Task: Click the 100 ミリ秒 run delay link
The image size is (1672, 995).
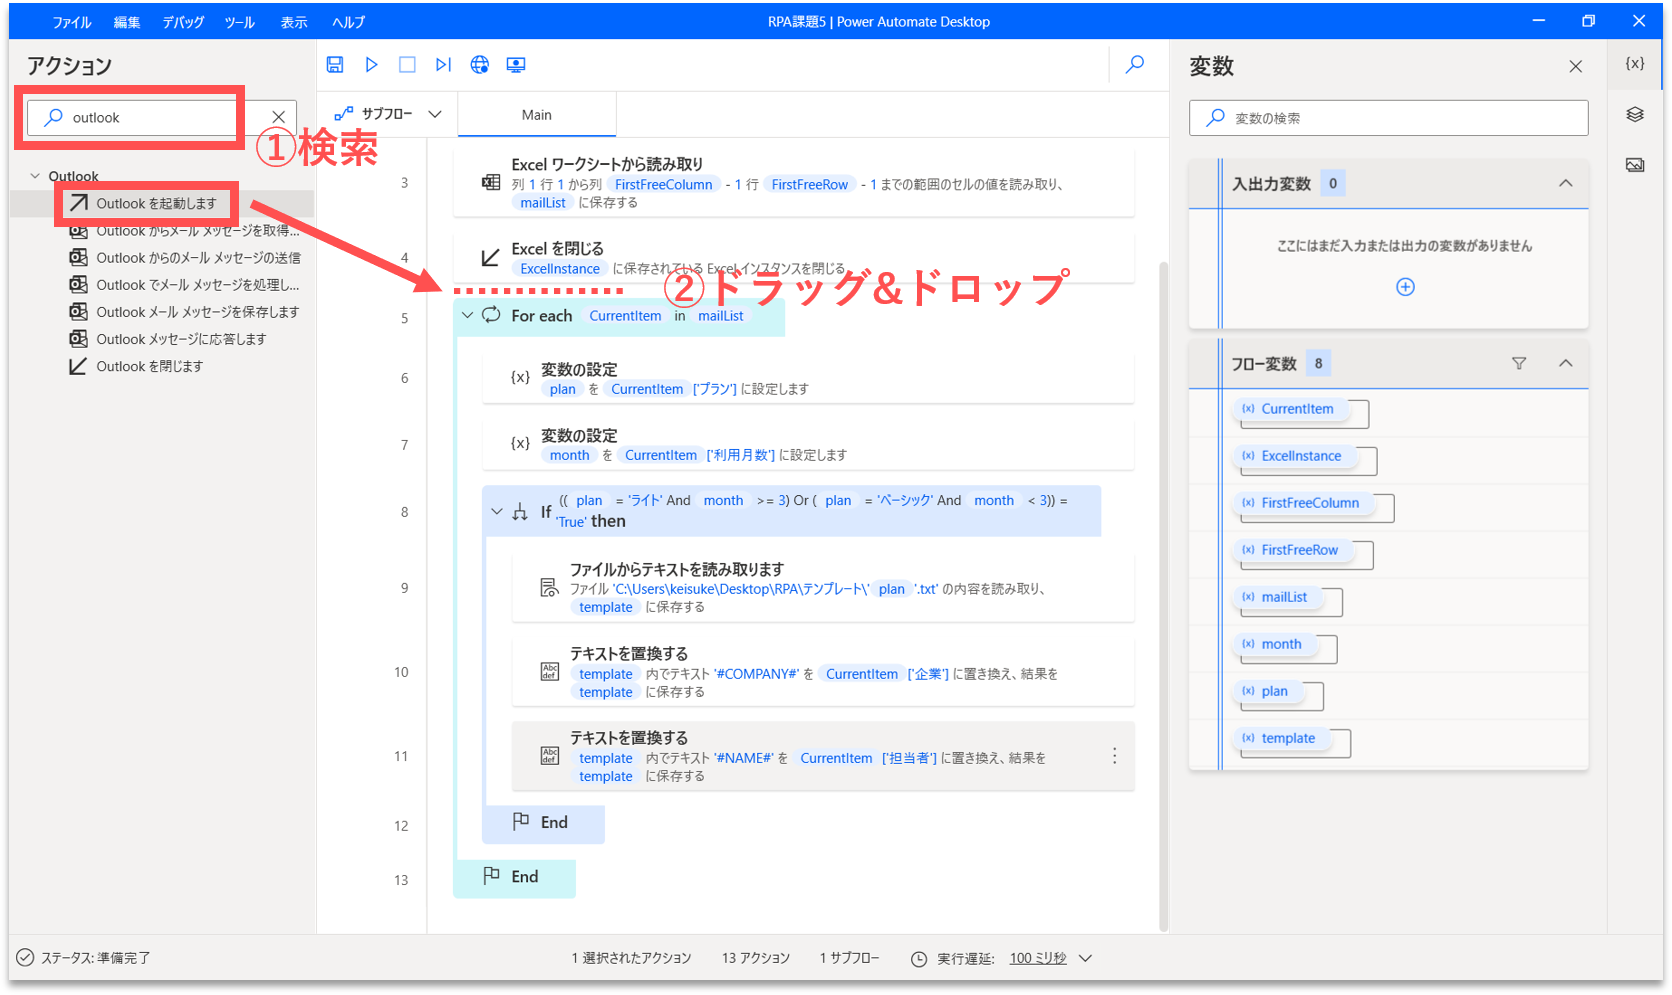Action: click(1037, 958)
